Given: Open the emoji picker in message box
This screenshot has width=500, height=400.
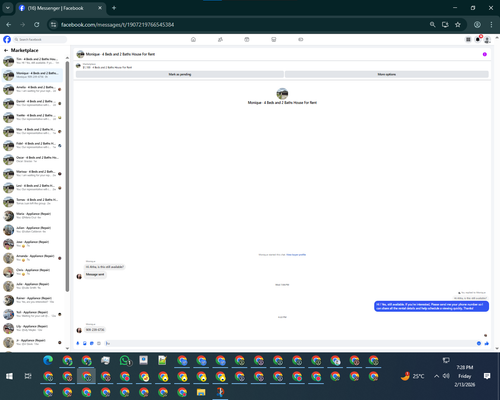Looking at the screenshot, I should (479, 343).
